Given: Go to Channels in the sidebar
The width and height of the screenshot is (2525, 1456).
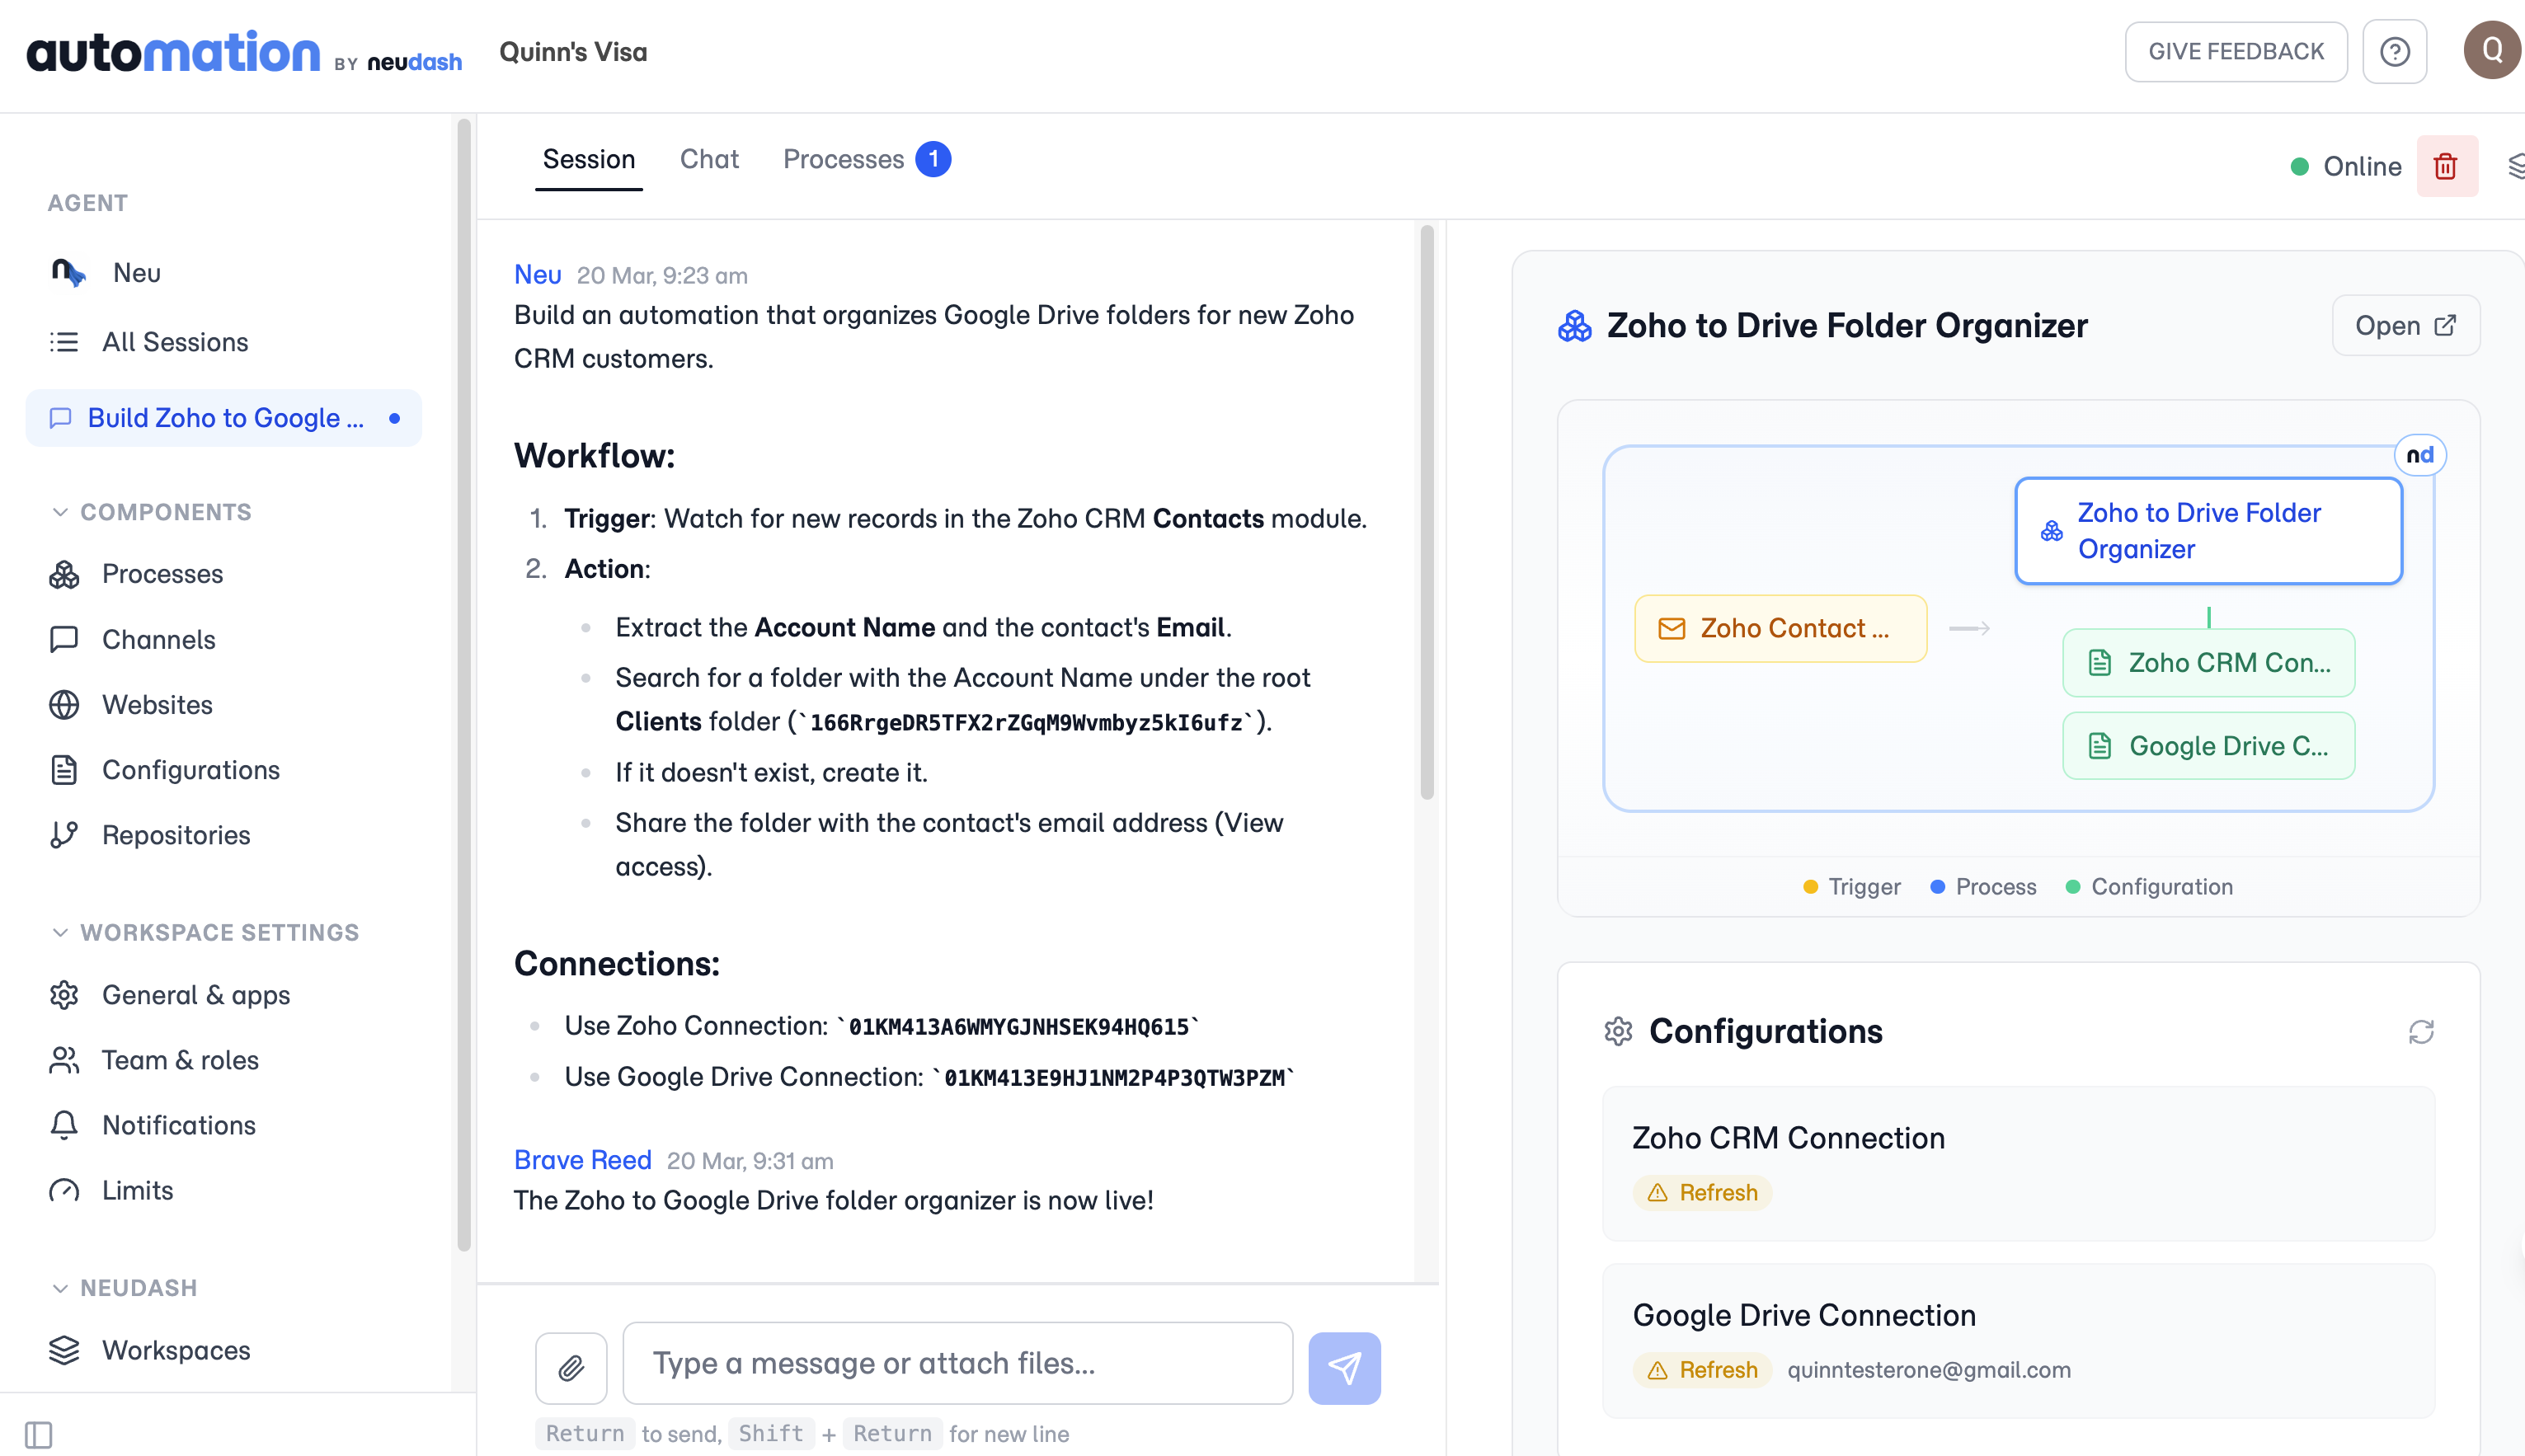Looking at the screenshot, I should point(159,640).
